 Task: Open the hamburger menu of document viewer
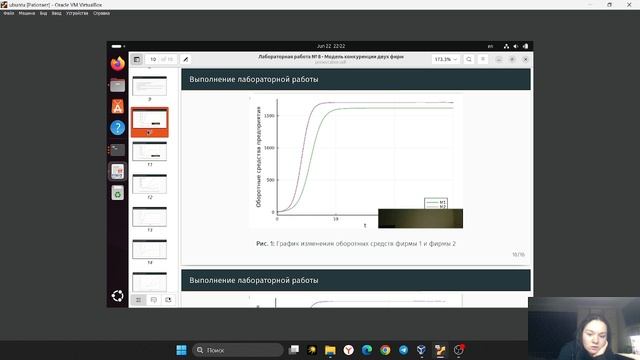tap(483, 60)
